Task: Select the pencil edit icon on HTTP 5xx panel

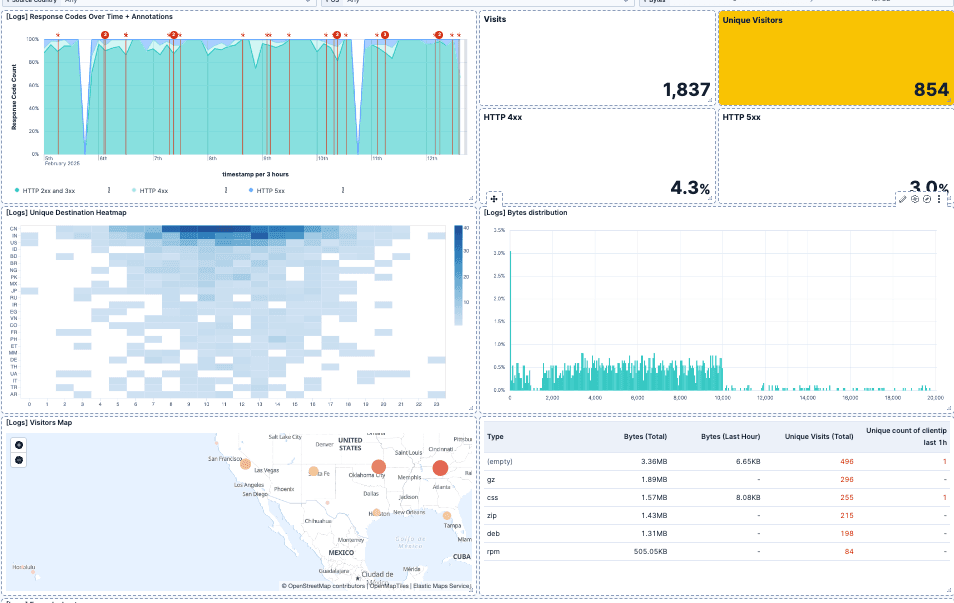Action: point(903,199)
